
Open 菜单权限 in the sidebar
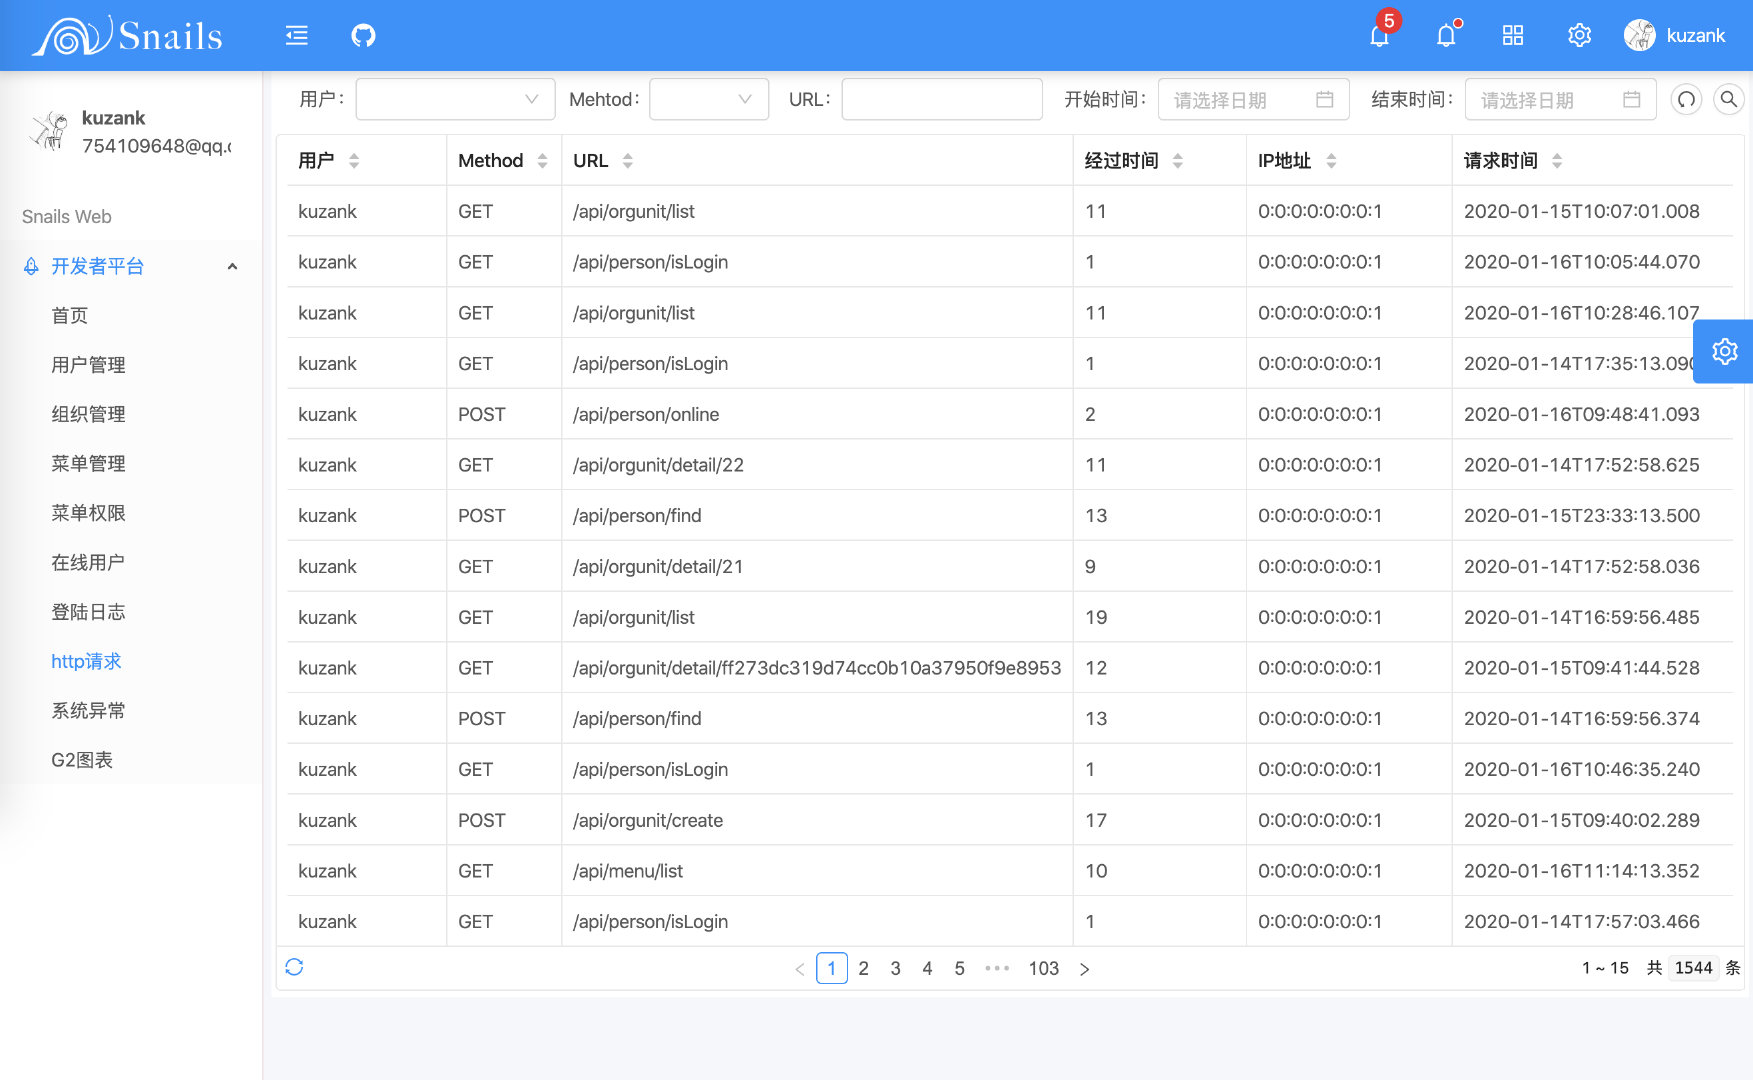click(x=88, y=513)
